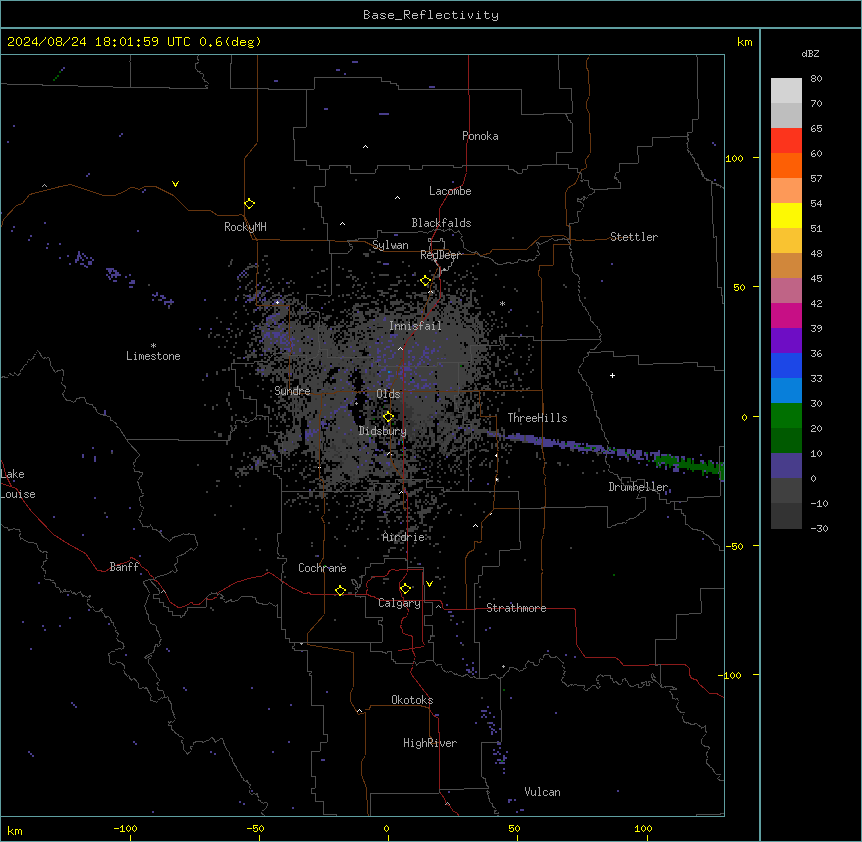The width and height of the screenshot is (862, 842).
Task: Click the yellow station marker near RockyMH
Action: click(250, 204)
